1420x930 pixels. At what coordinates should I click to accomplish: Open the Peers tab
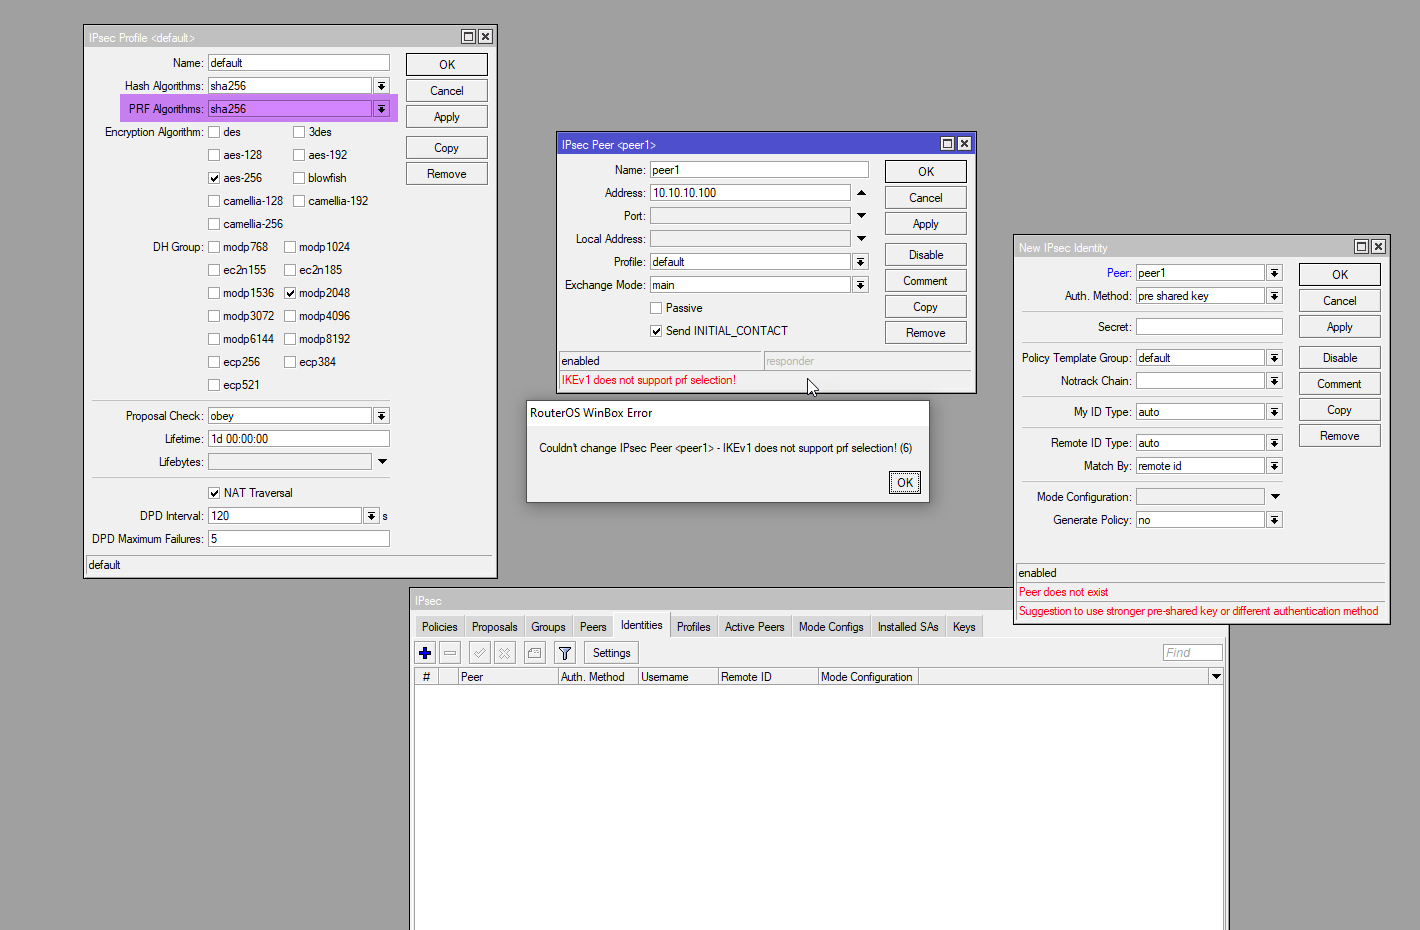click(593, 627)
